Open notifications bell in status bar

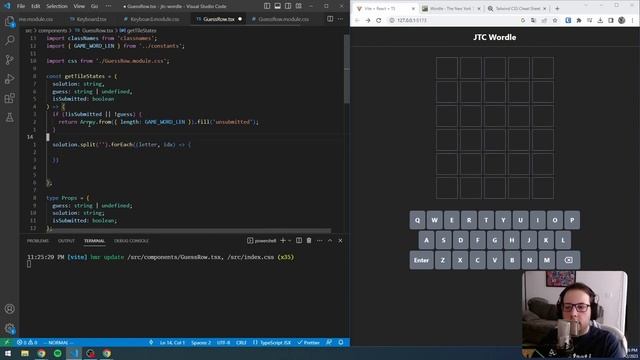[341, 342]
